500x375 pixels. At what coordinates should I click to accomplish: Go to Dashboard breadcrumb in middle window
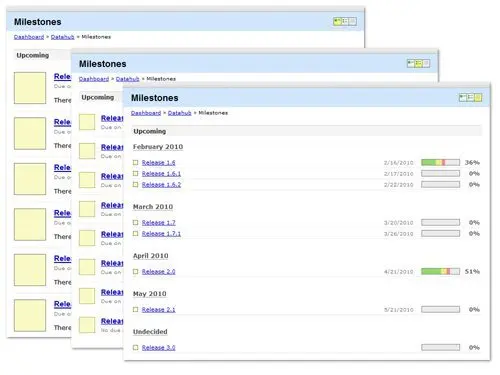pos(94,79)
